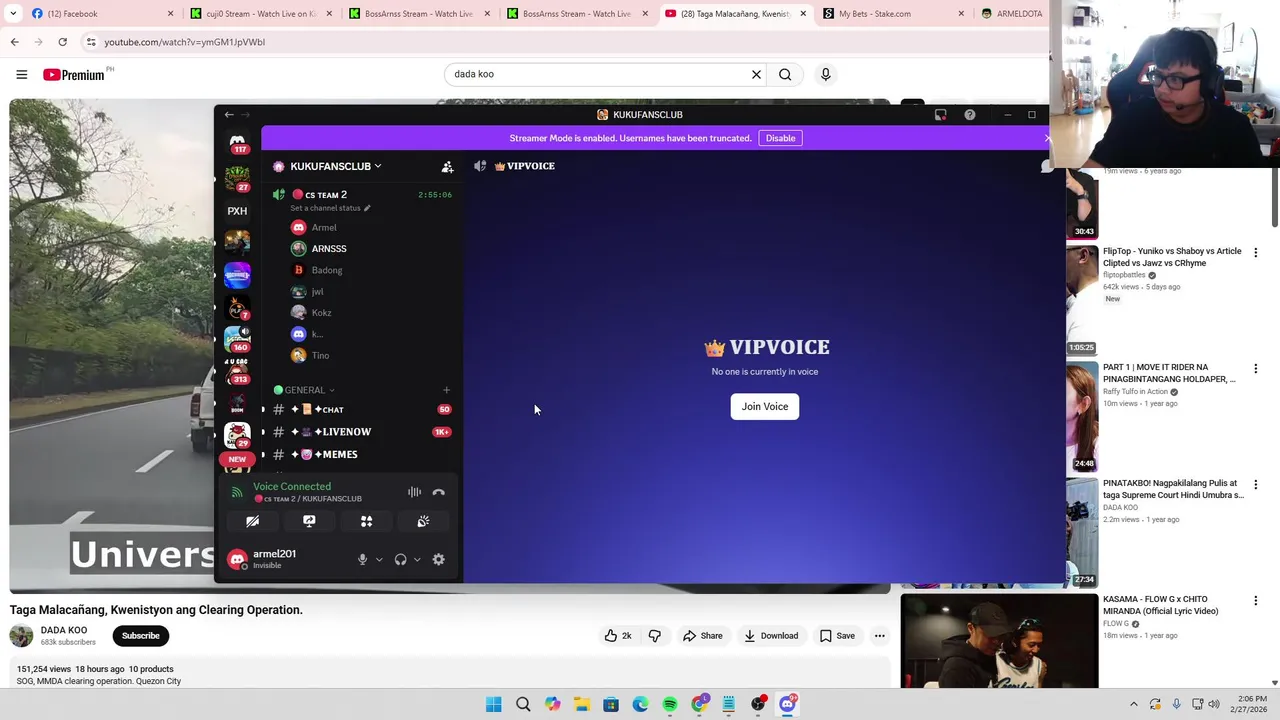Edit channel status pencil icon
Screen dimensions: 1280x720
367,208
